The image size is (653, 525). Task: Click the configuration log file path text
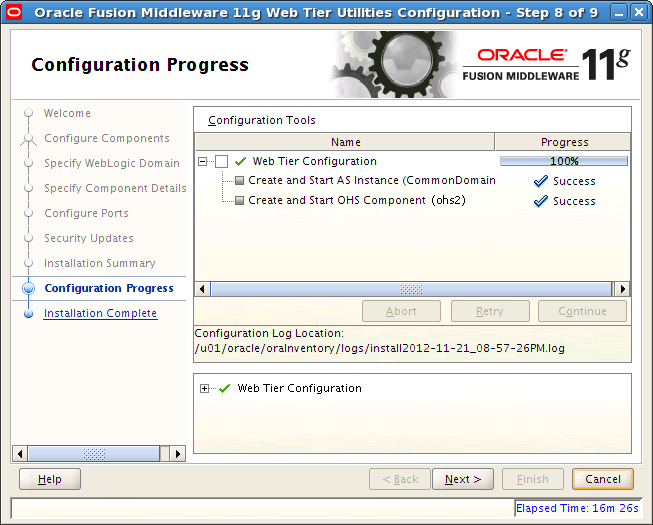pos(379,348)
